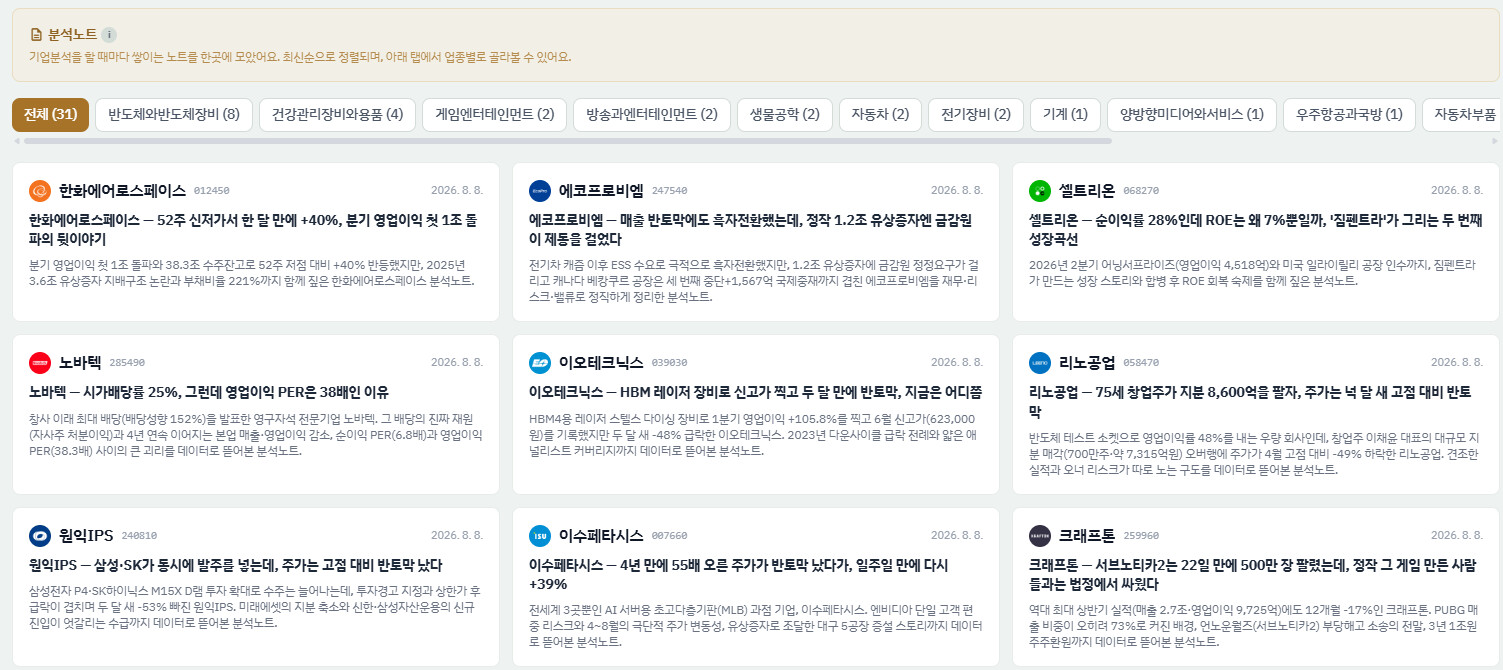Open the 크래프톤 서브노티카2 note title
This screenshot has height=670, width=1503.
[x=1252, y=576]
